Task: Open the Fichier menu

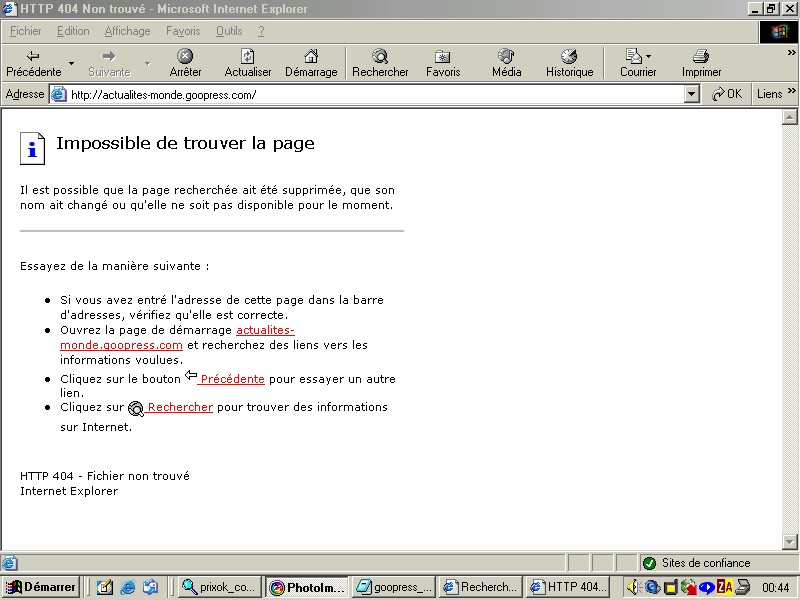Action: [x=26, y=31]
